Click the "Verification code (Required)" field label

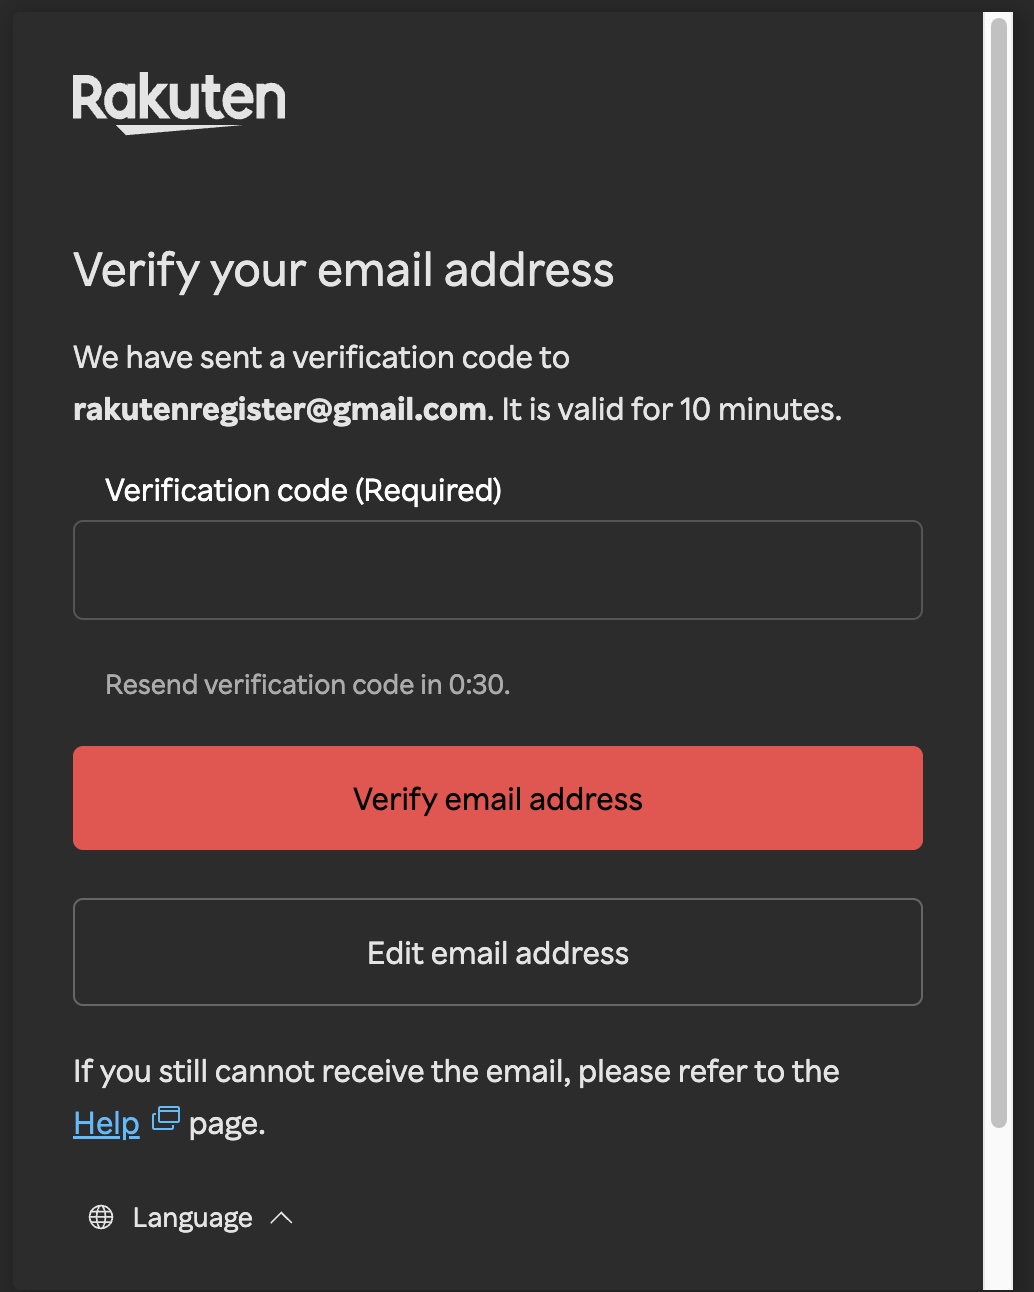[x=303, y=490]
